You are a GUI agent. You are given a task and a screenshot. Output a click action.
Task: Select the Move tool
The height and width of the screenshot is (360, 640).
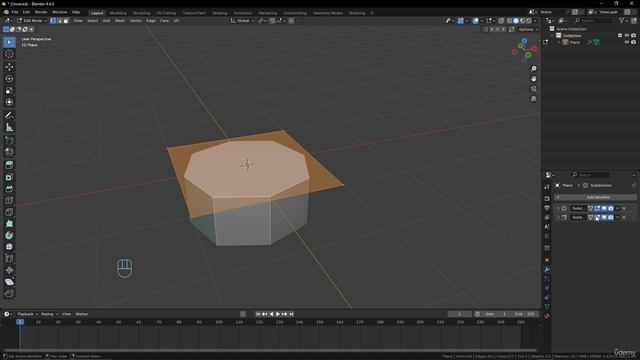(9, 67)
